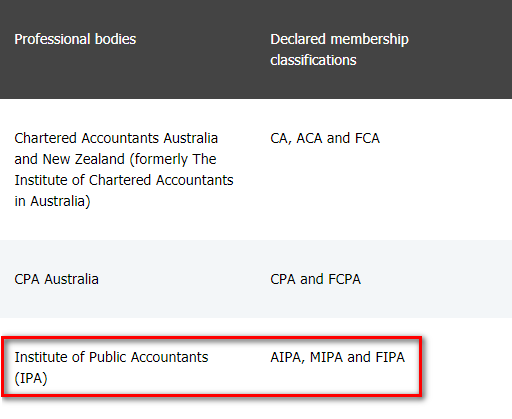This screenshot has width=512, height=419.
Task: Click the "AIPA," classification text
Action: (x=288, y=357)
